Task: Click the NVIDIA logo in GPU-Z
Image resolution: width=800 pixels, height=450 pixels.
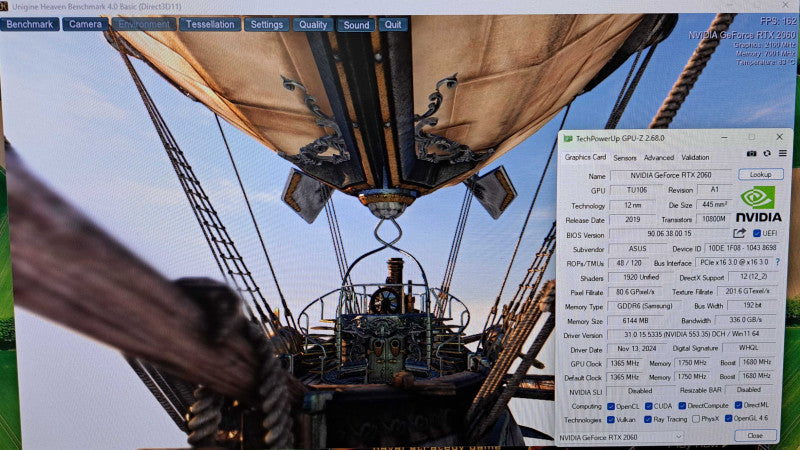Action: (x=758, y=204)
